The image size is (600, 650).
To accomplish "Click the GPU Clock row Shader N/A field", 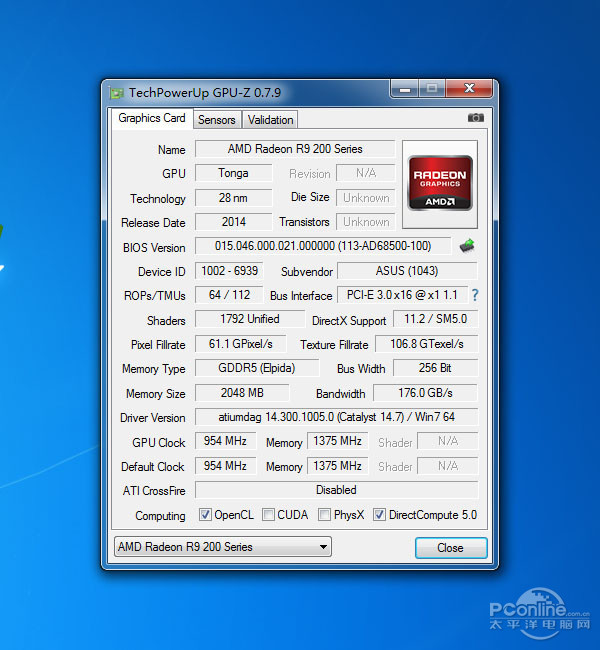I will click(x=448, y=441).
